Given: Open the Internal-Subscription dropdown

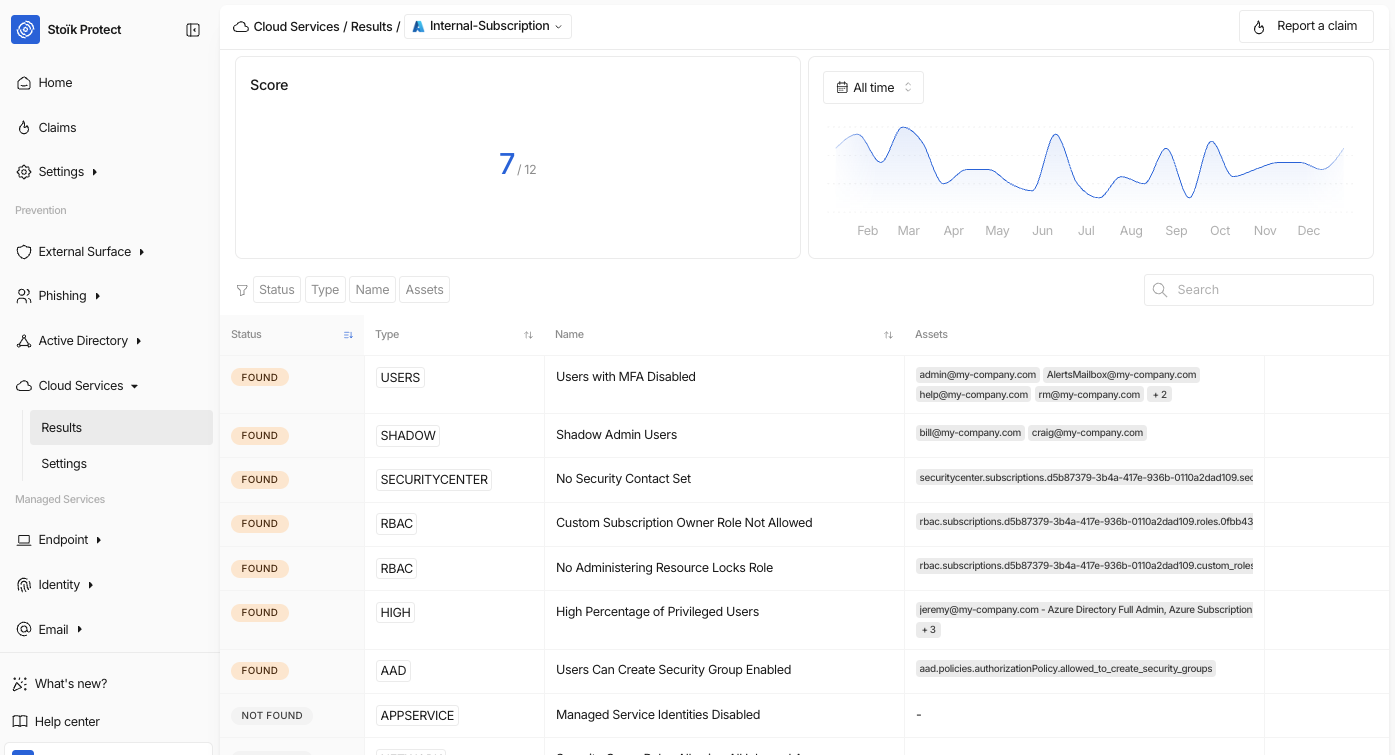Looking at the screenshot, I should coord(488,26).
